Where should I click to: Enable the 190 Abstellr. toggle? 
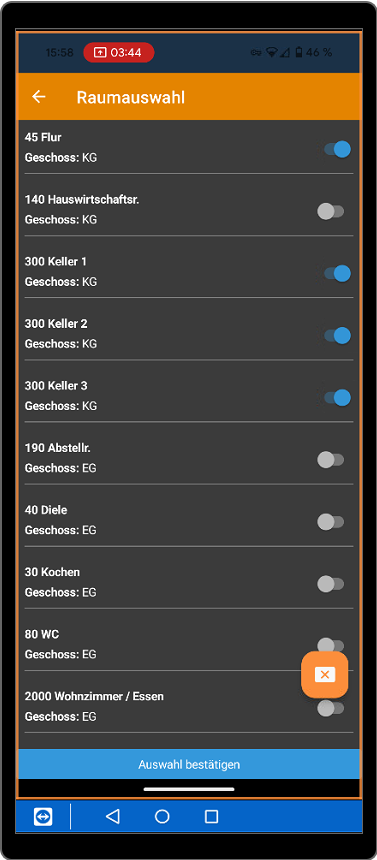[331, 460]
